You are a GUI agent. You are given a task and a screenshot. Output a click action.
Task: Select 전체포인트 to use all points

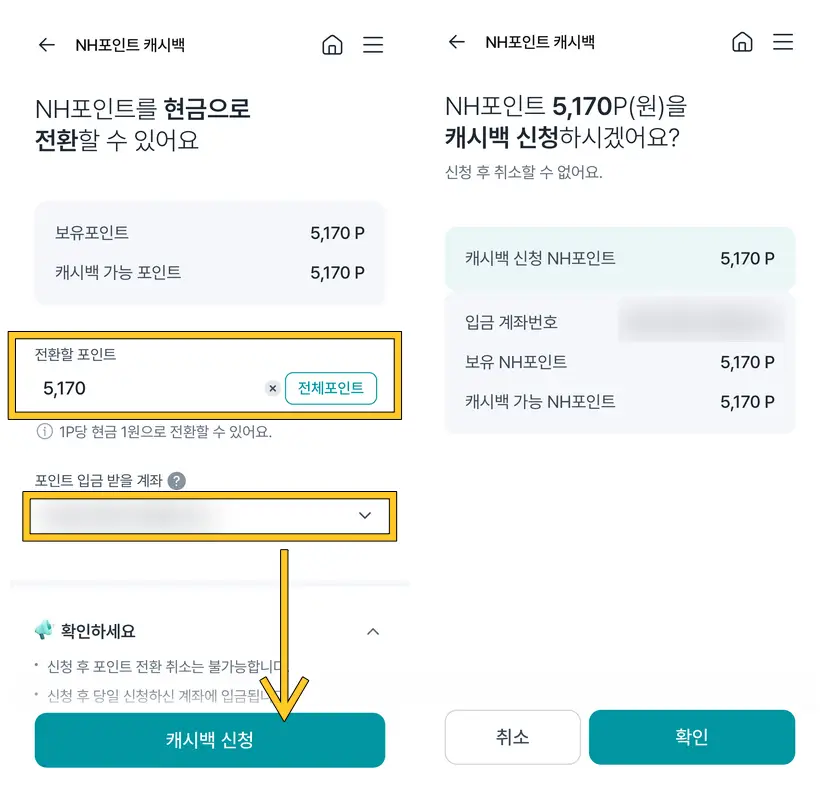[331, 388]
